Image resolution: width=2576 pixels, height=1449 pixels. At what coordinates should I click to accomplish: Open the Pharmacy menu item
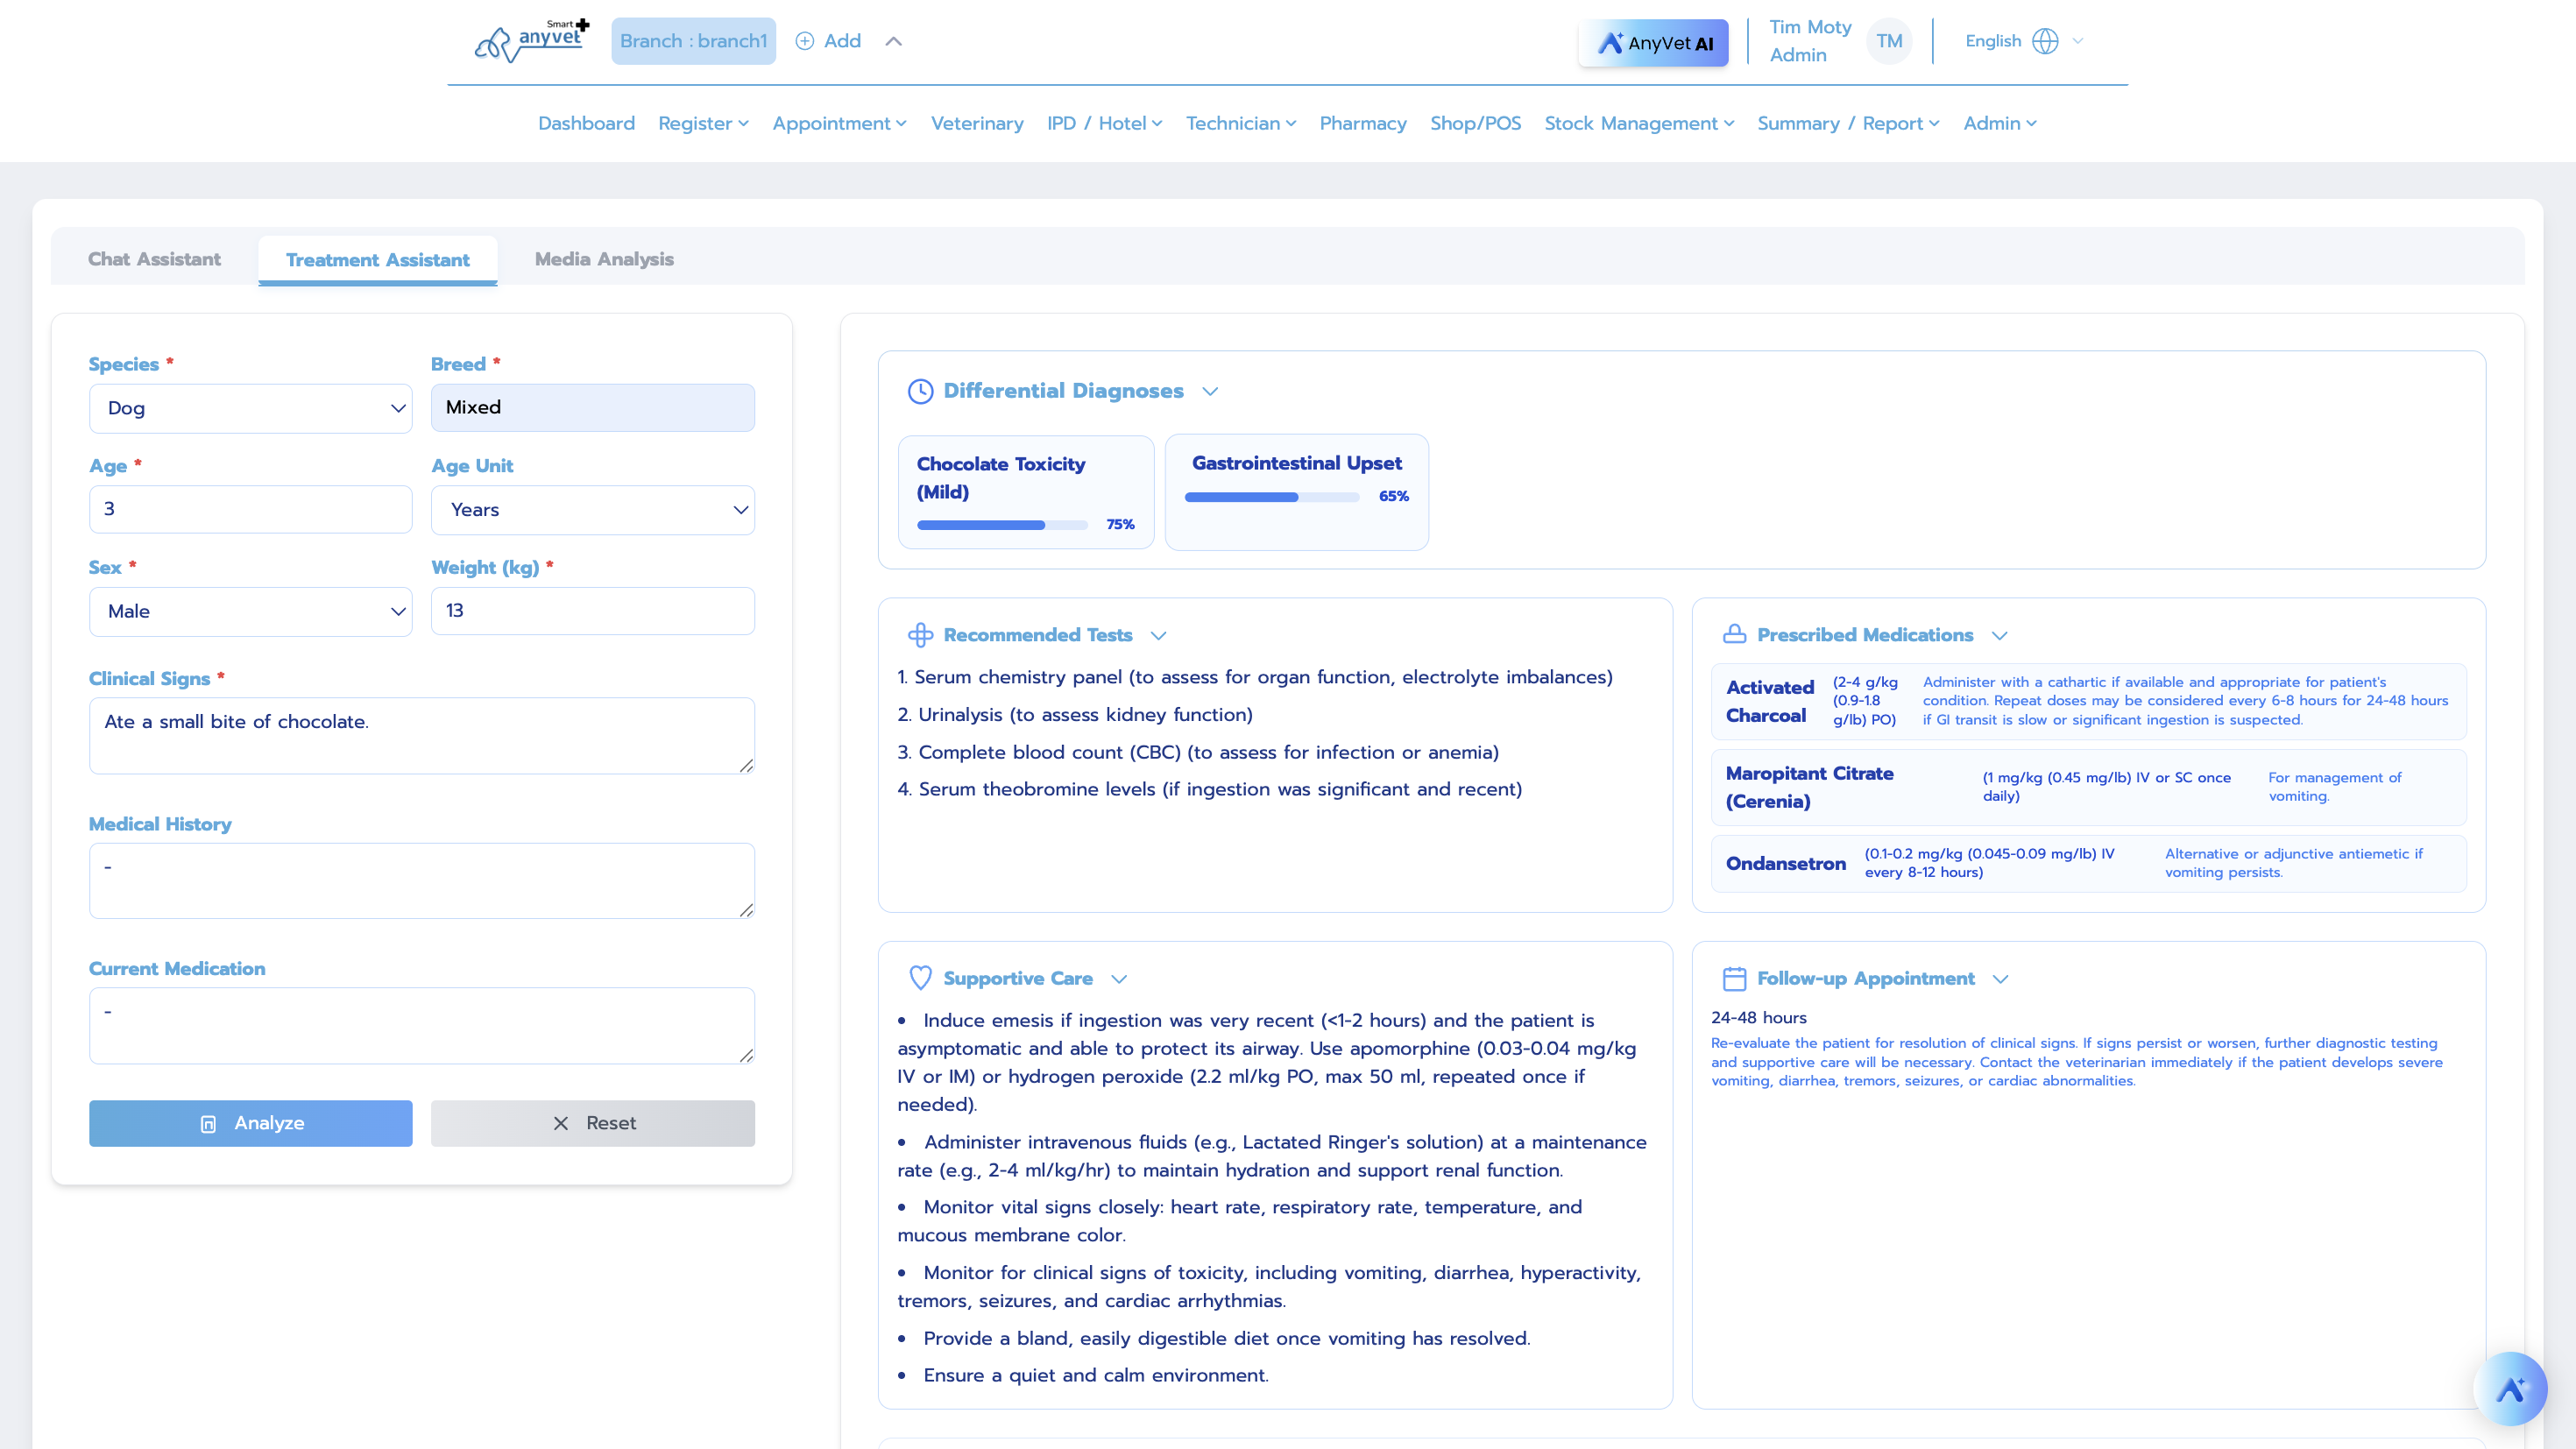(1363, 123)
